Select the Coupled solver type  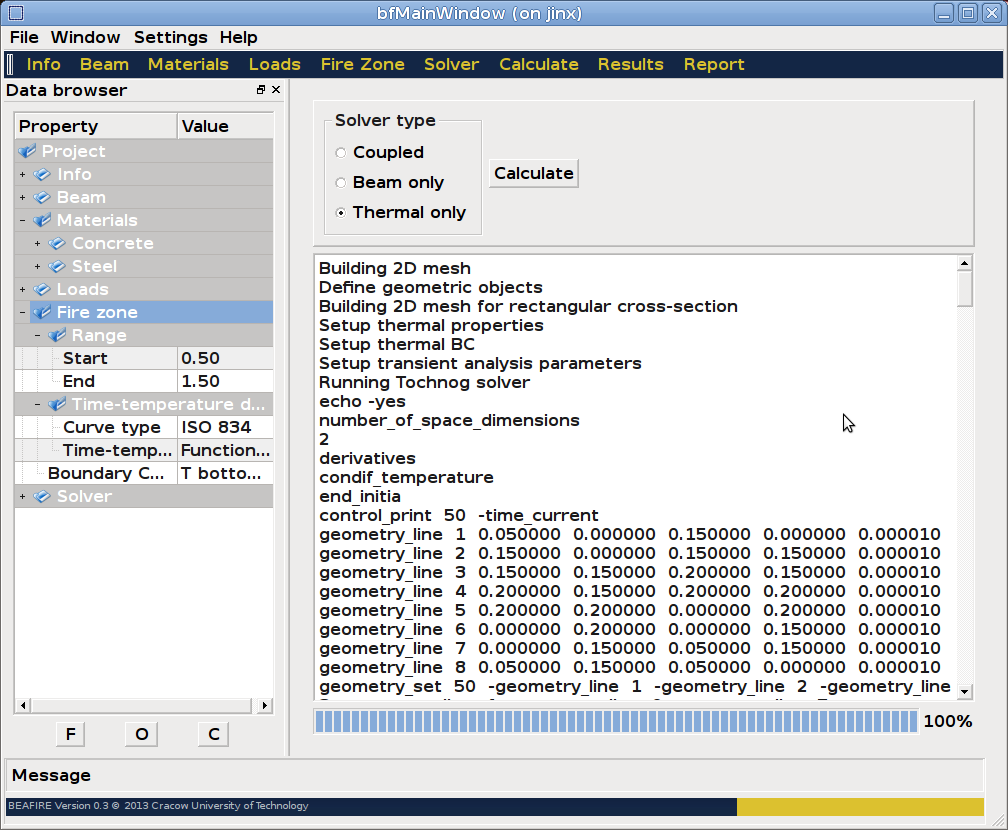[341, 153]
